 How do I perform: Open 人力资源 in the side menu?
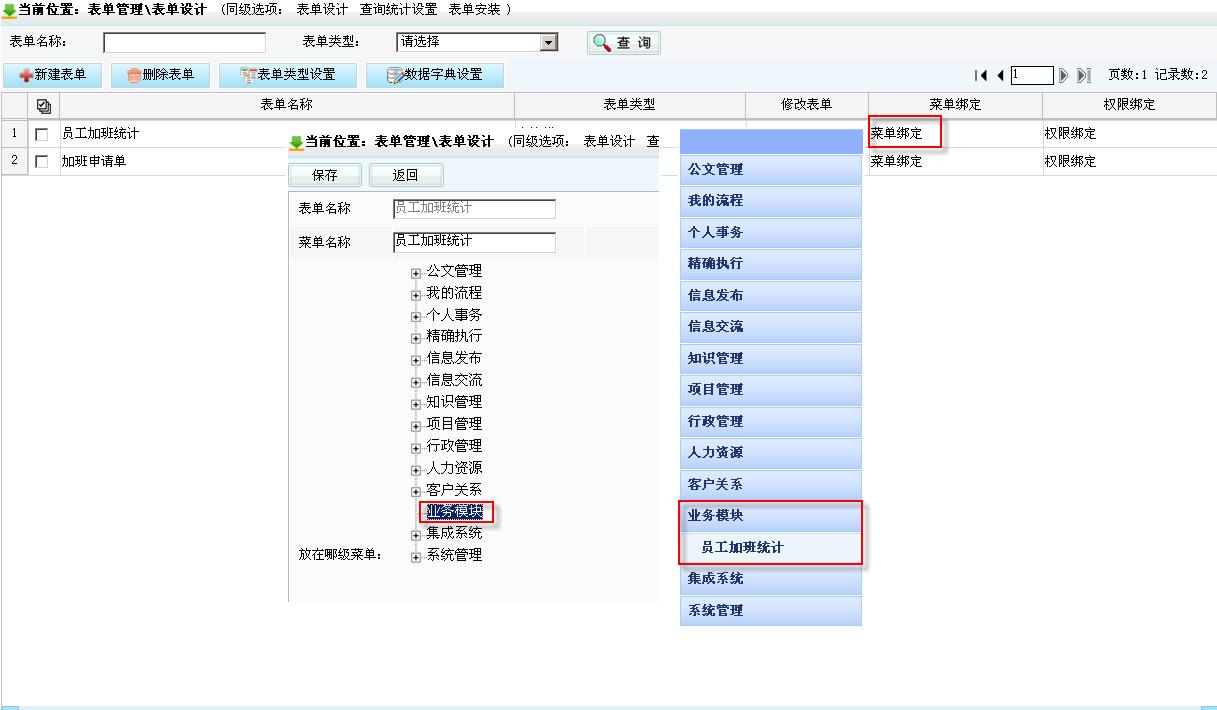click(771, 453)
